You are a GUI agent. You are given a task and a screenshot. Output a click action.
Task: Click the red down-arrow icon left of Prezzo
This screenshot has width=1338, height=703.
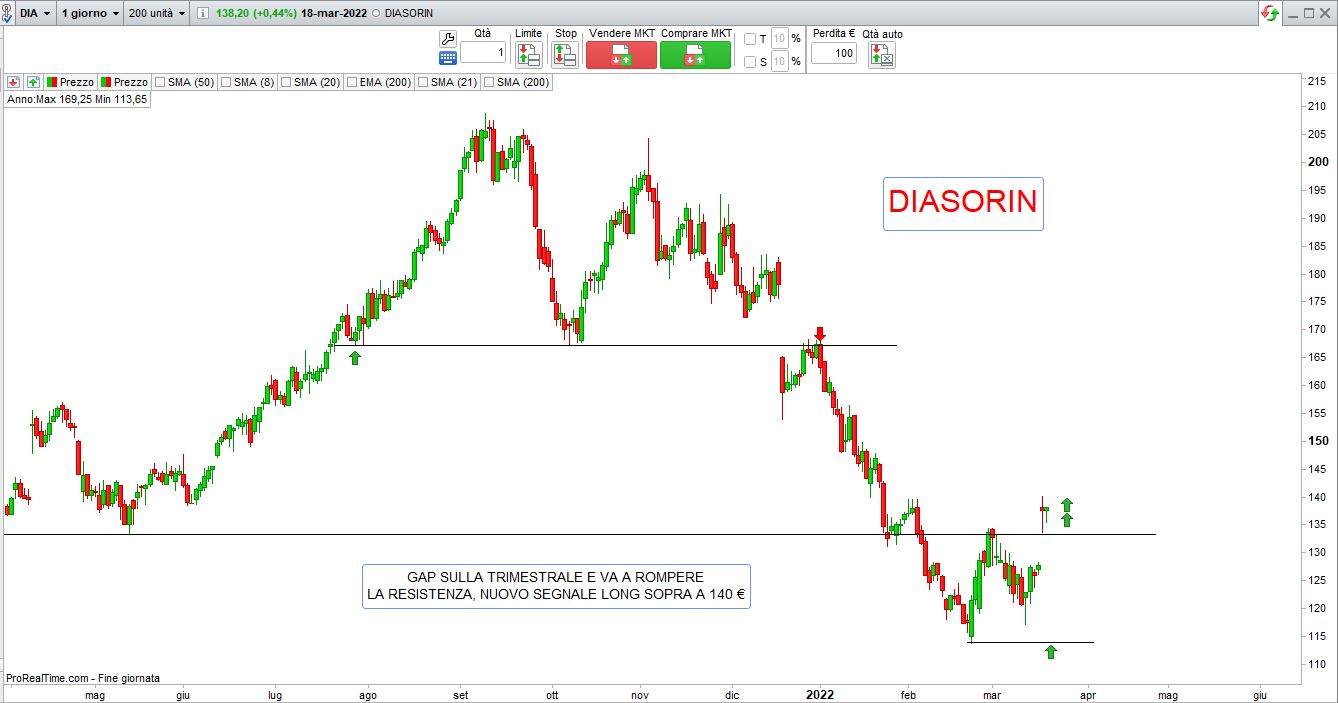[13, 82]
